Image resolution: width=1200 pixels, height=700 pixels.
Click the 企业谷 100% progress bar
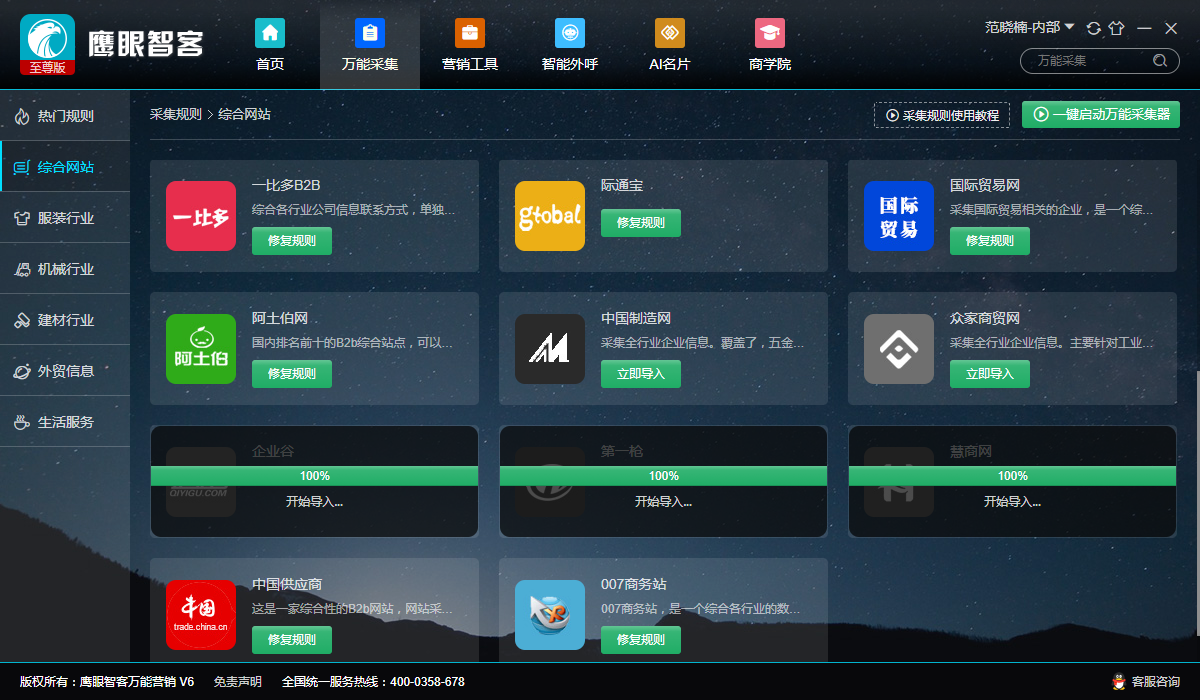314,476
